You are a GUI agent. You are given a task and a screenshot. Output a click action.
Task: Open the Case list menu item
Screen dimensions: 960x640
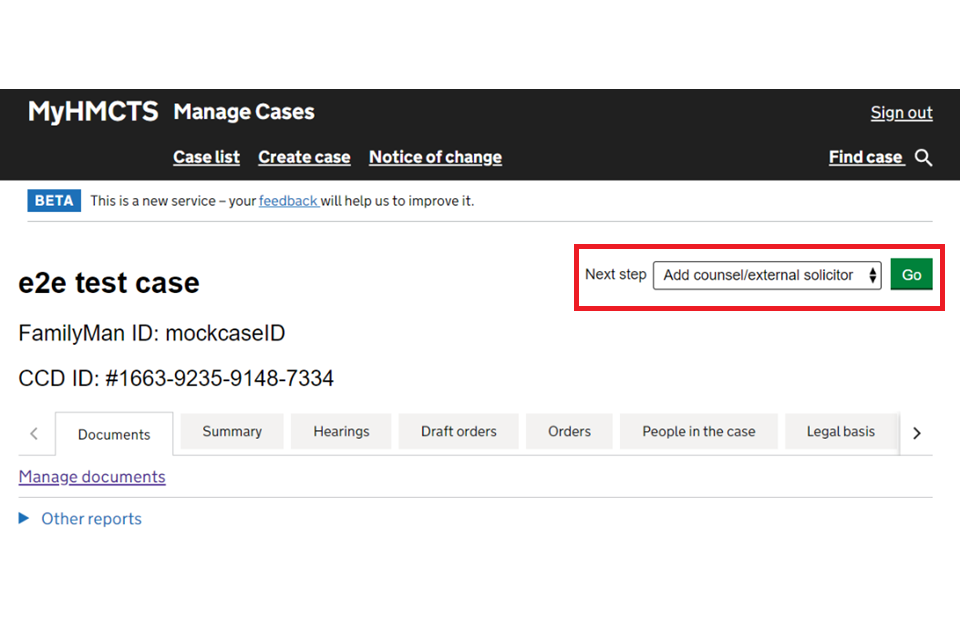[x=206, y=157]
